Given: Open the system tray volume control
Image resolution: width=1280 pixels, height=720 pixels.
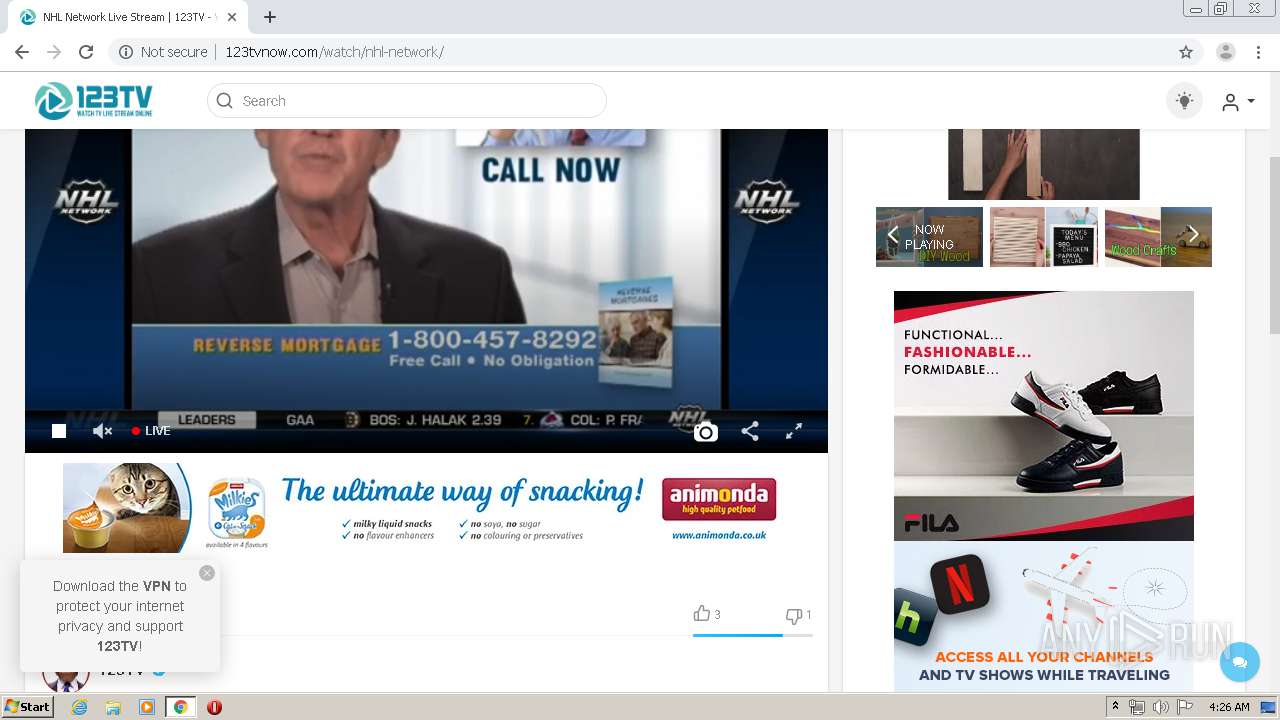Looking at the screenshot, I should click(x=1160, y=707).
